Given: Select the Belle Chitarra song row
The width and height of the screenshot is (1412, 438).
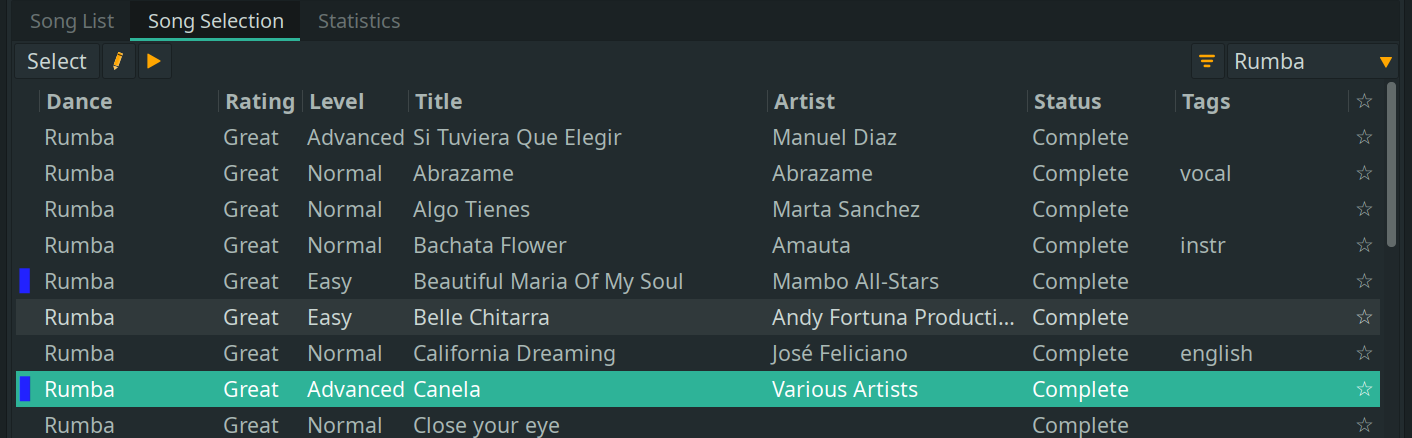Looking at the screenshot, I should pos(481,317).
